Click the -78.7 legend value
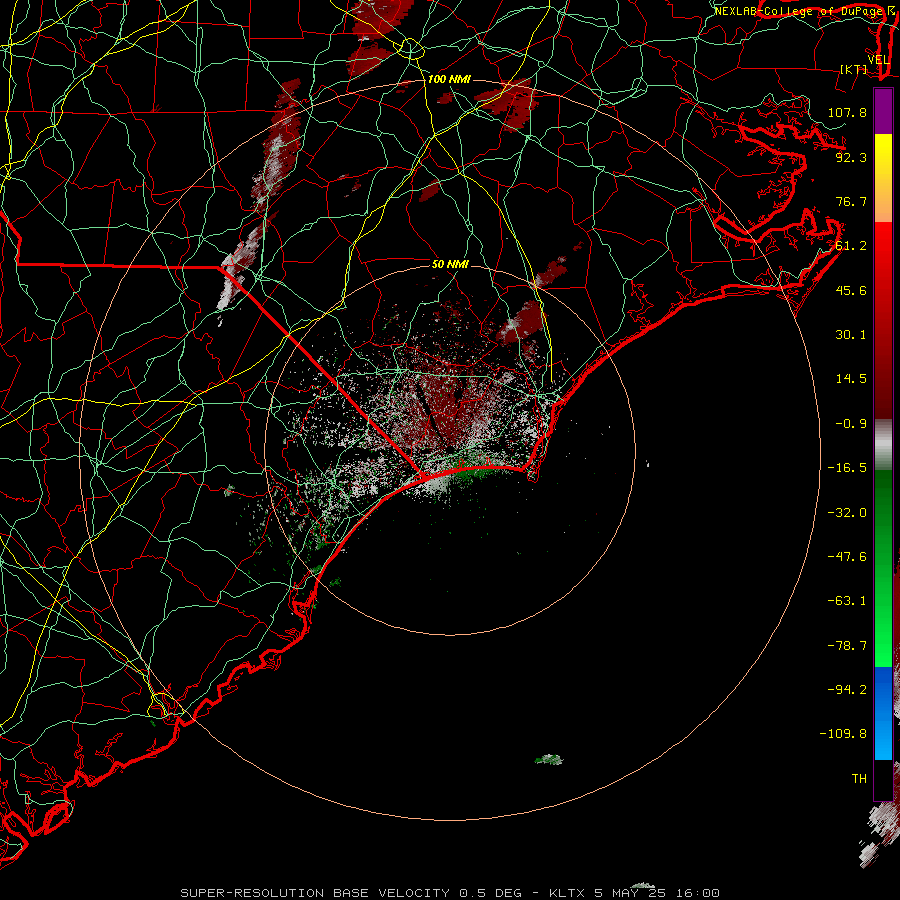900x900 pixels. coord(847,646)
